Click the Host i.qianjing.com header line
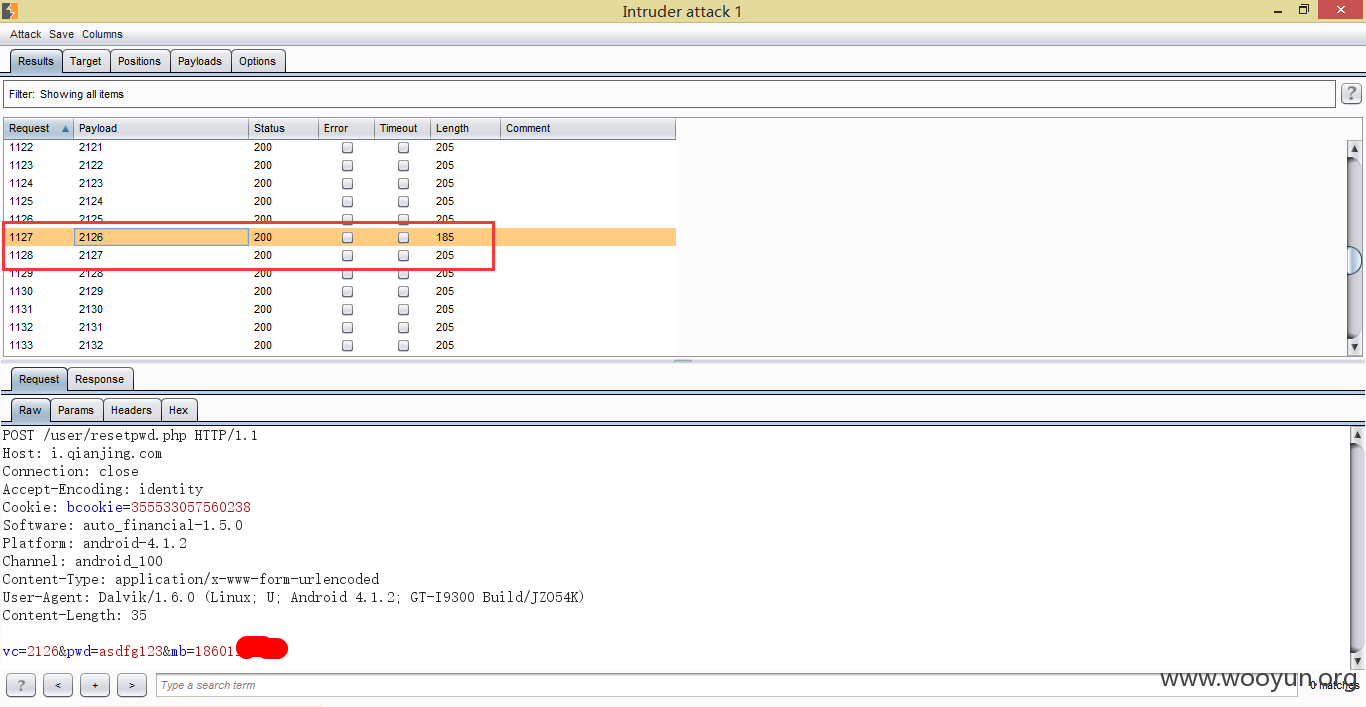Image resolution: width=1366 pixels, height=707 pixels. [x=82, y=453]
